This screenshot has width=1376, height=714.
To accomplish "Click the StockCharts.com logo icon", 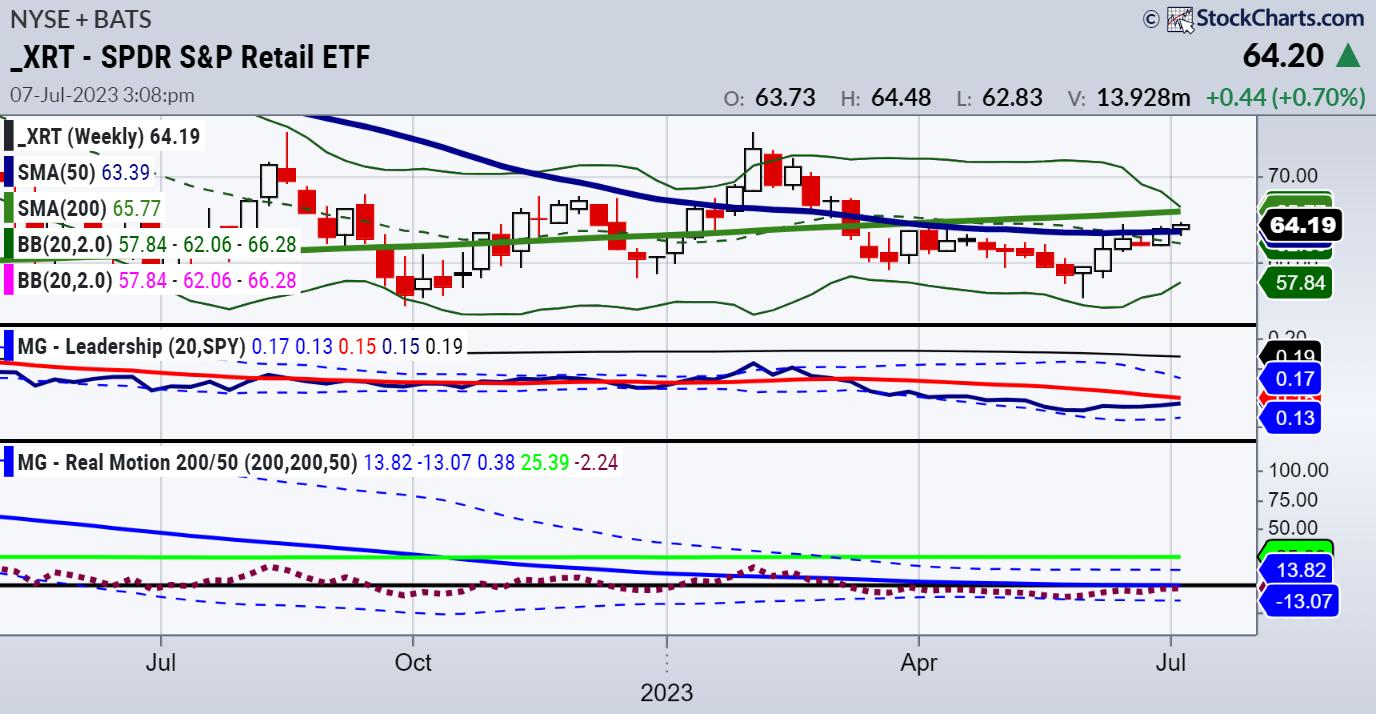I will tap(1181, 18).
